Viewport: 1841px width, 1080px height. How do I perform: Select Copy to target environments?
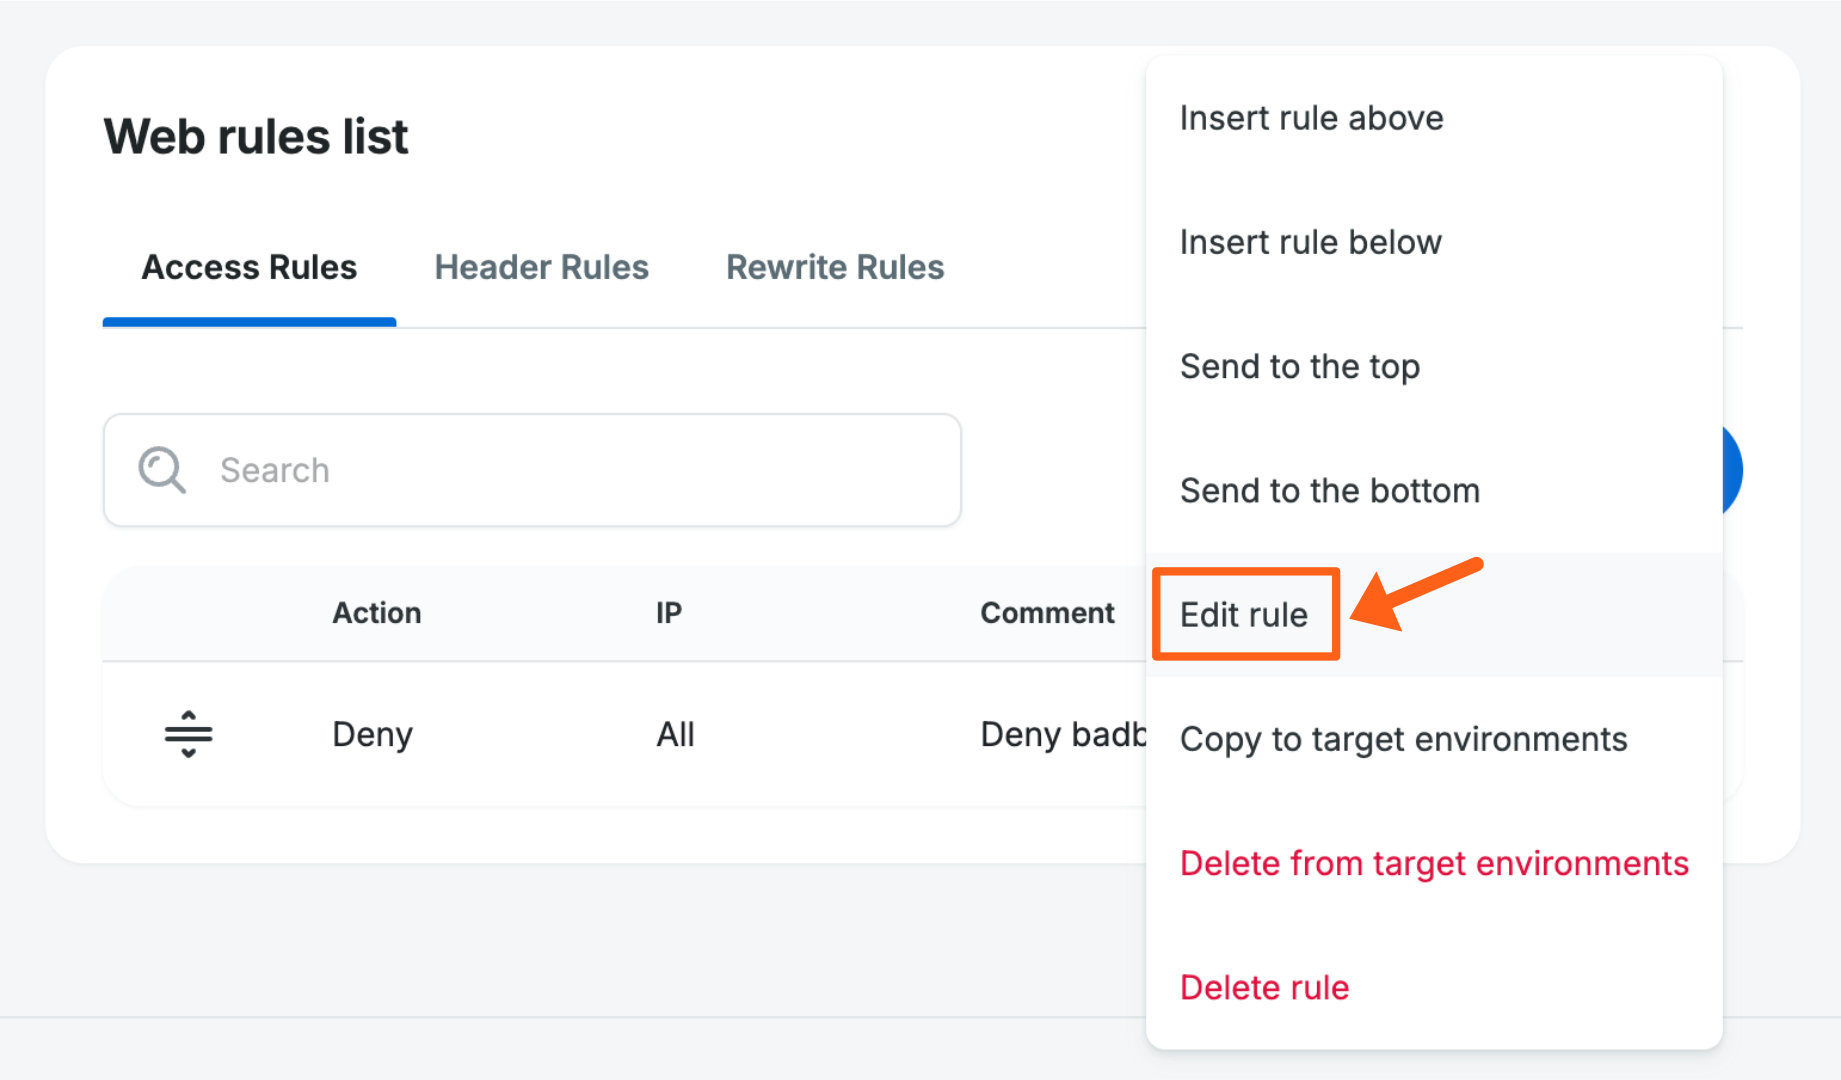tap(1403, 739)
